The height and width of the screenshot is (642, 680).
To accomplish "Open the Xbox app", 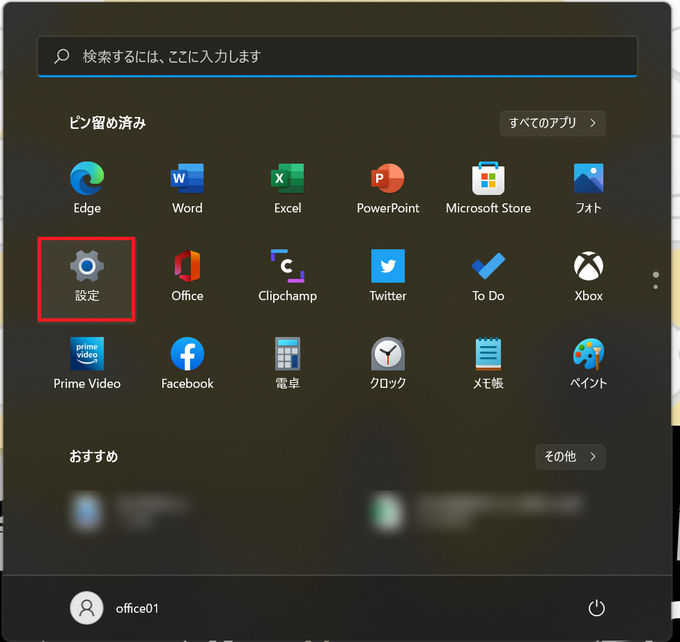I will 588,276.
